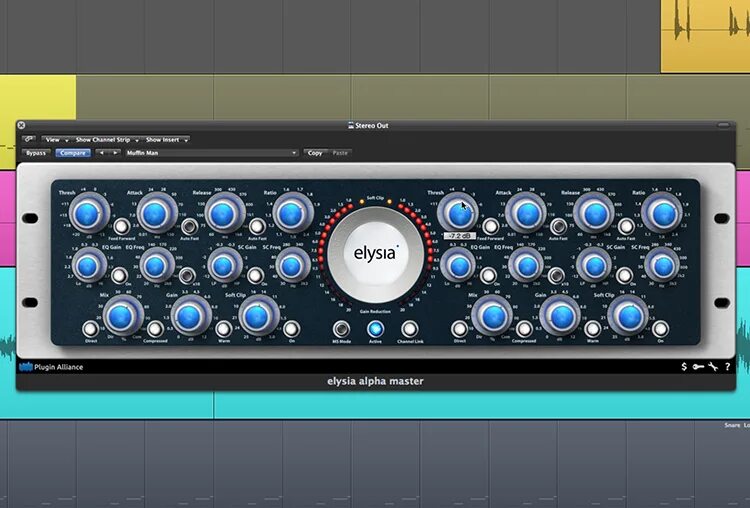750x508 pixels.
Task: Click right channel SC Gain knob
Action: click(594, 266)
